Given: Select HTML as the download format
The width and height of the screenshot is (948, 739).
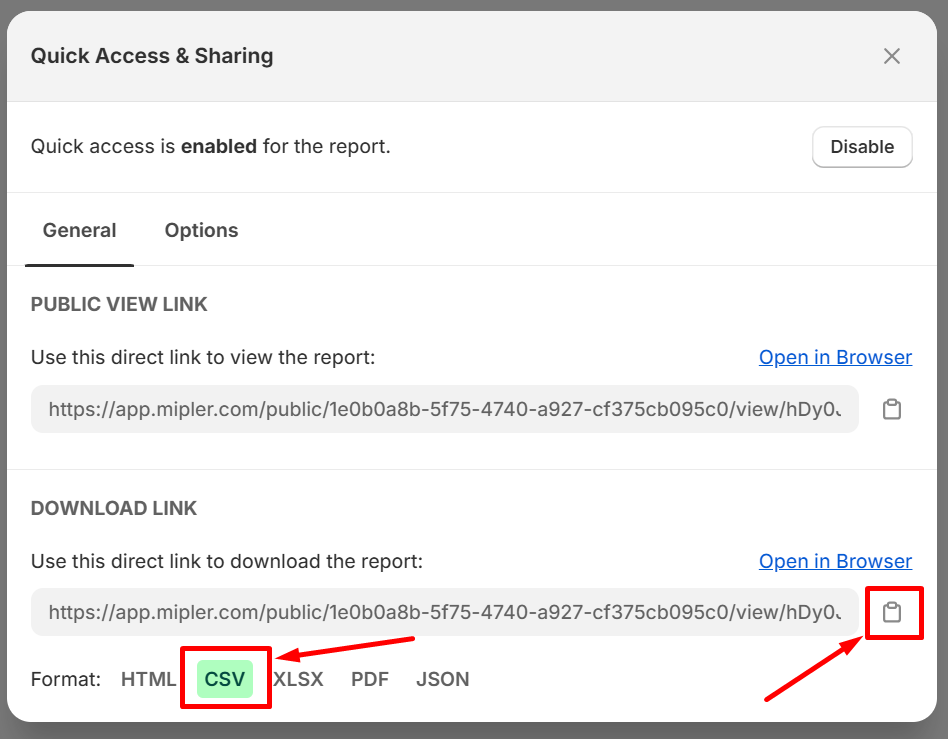Looking at the screenshot, I should [x=148, y=680].
